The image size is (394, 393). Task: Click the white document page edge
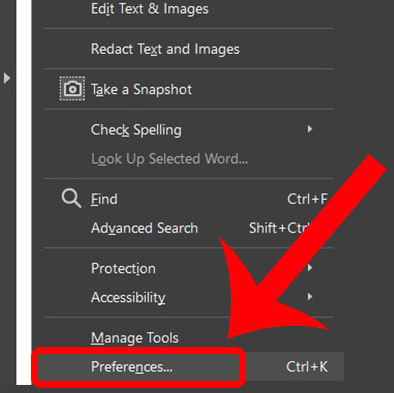pos(24,192)
